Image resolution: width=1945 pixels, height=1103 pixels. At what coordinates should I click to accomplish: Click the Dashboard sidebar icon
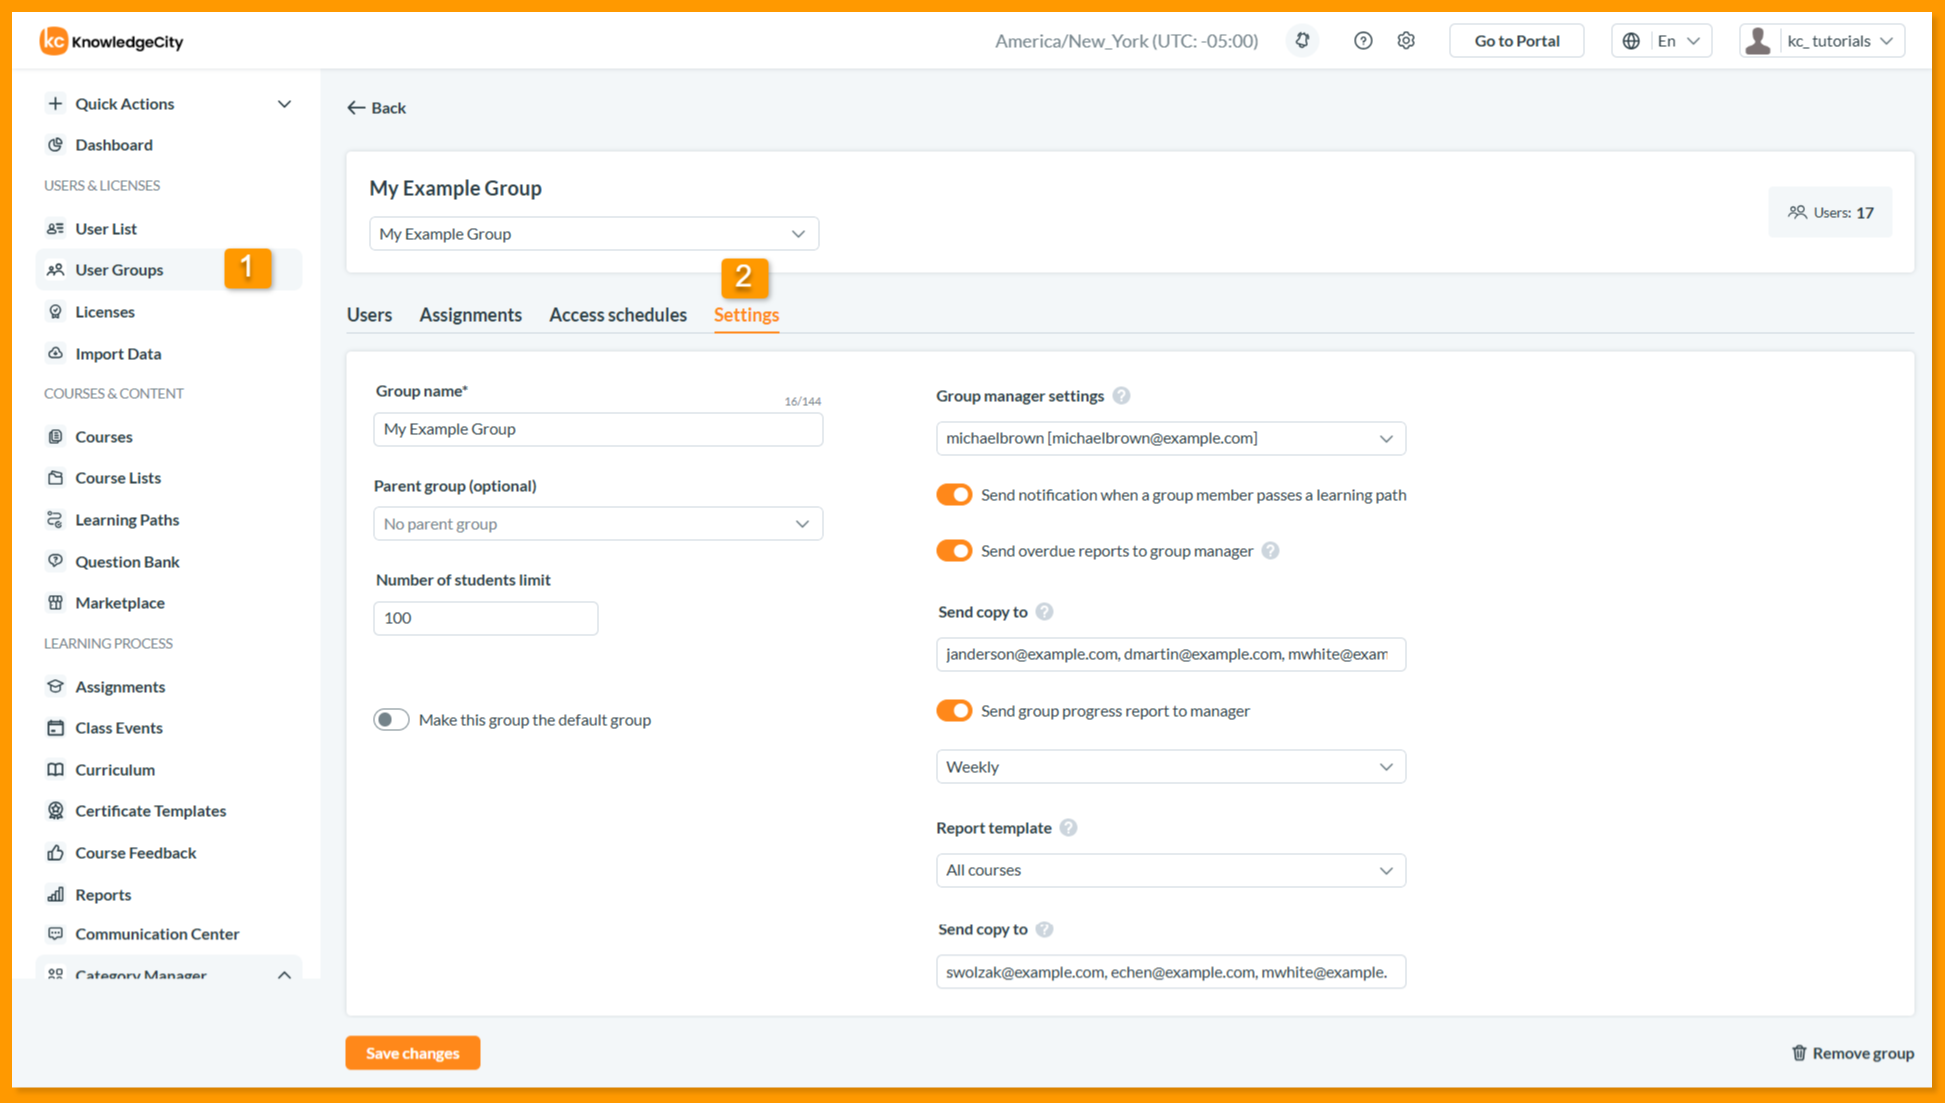coord(55,145)
